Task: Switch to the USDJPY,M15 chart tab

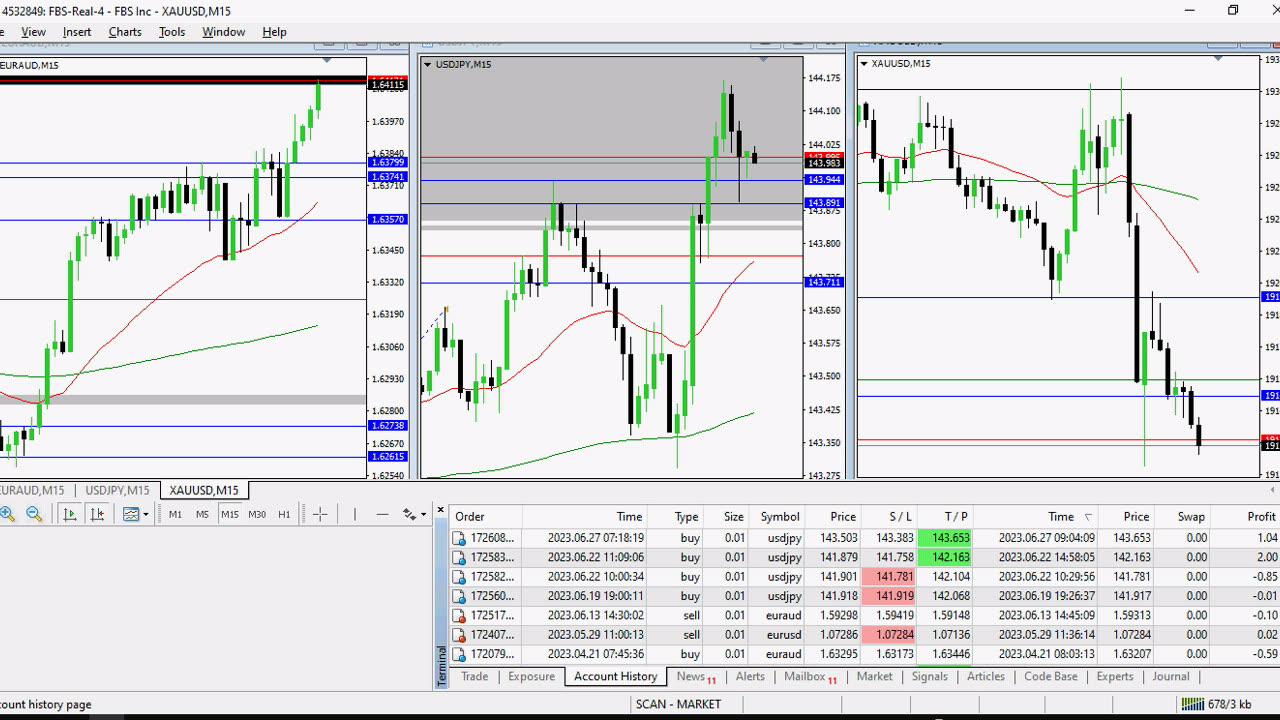Action: pos(117,490)
